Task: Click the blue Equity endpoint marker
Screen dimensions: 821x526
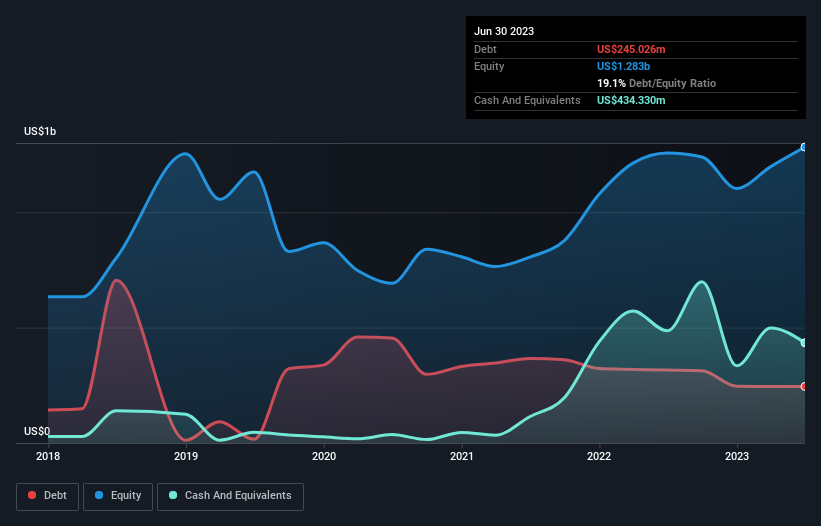Action: (804, 147)
